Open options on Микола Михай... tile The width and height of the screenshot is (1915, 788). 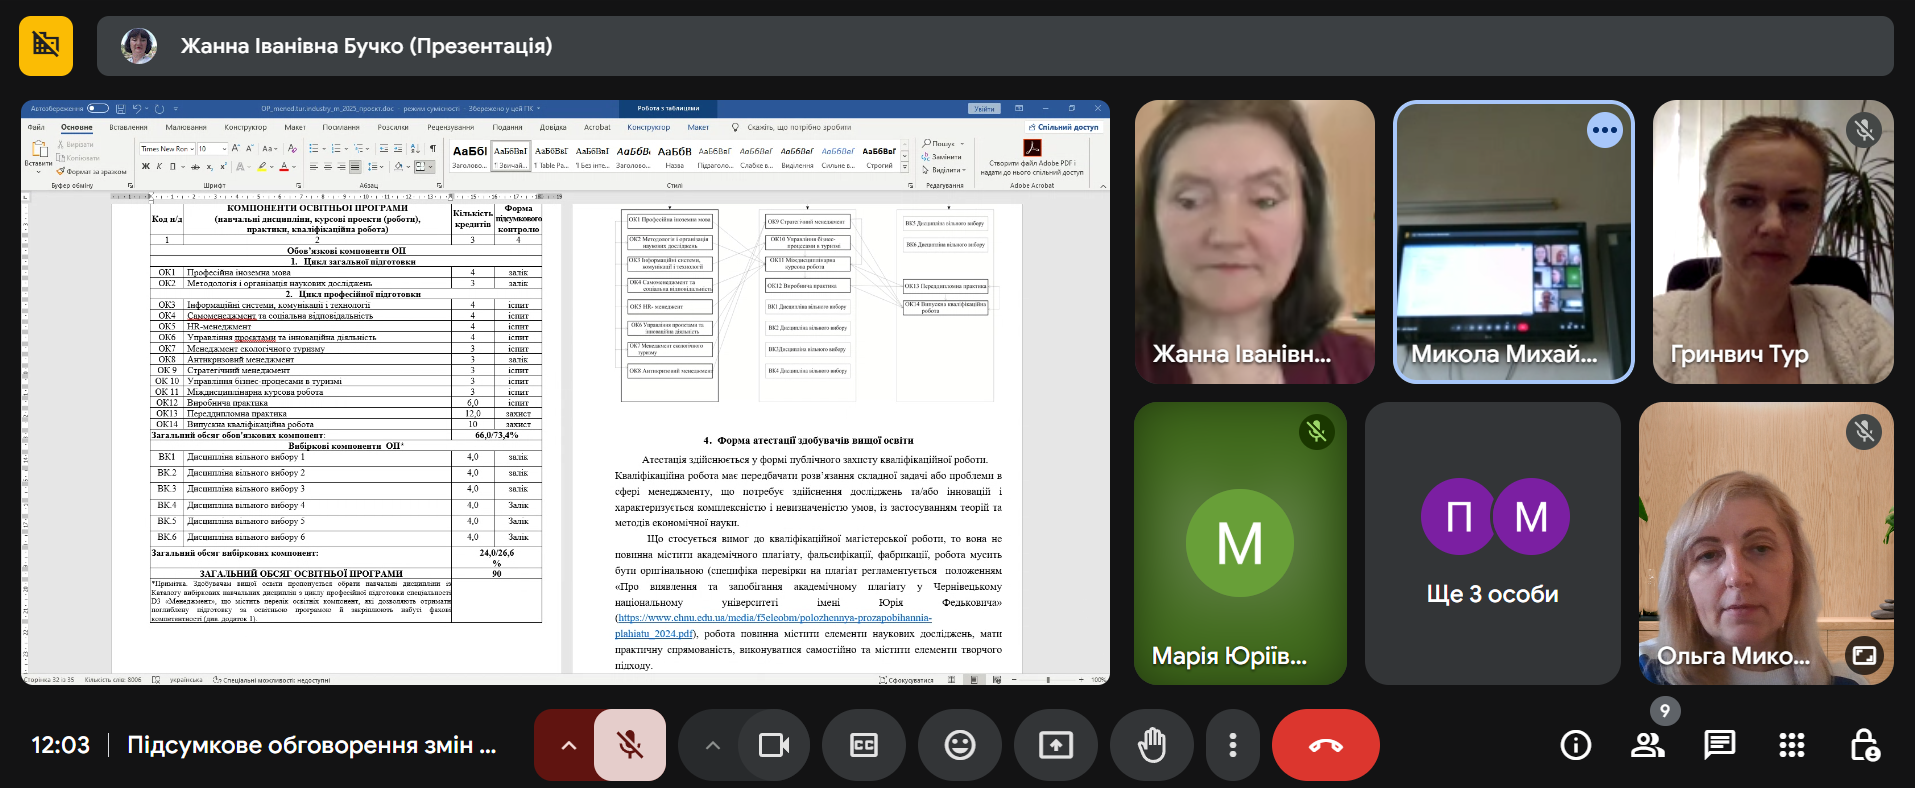(x=1605, y=130)
